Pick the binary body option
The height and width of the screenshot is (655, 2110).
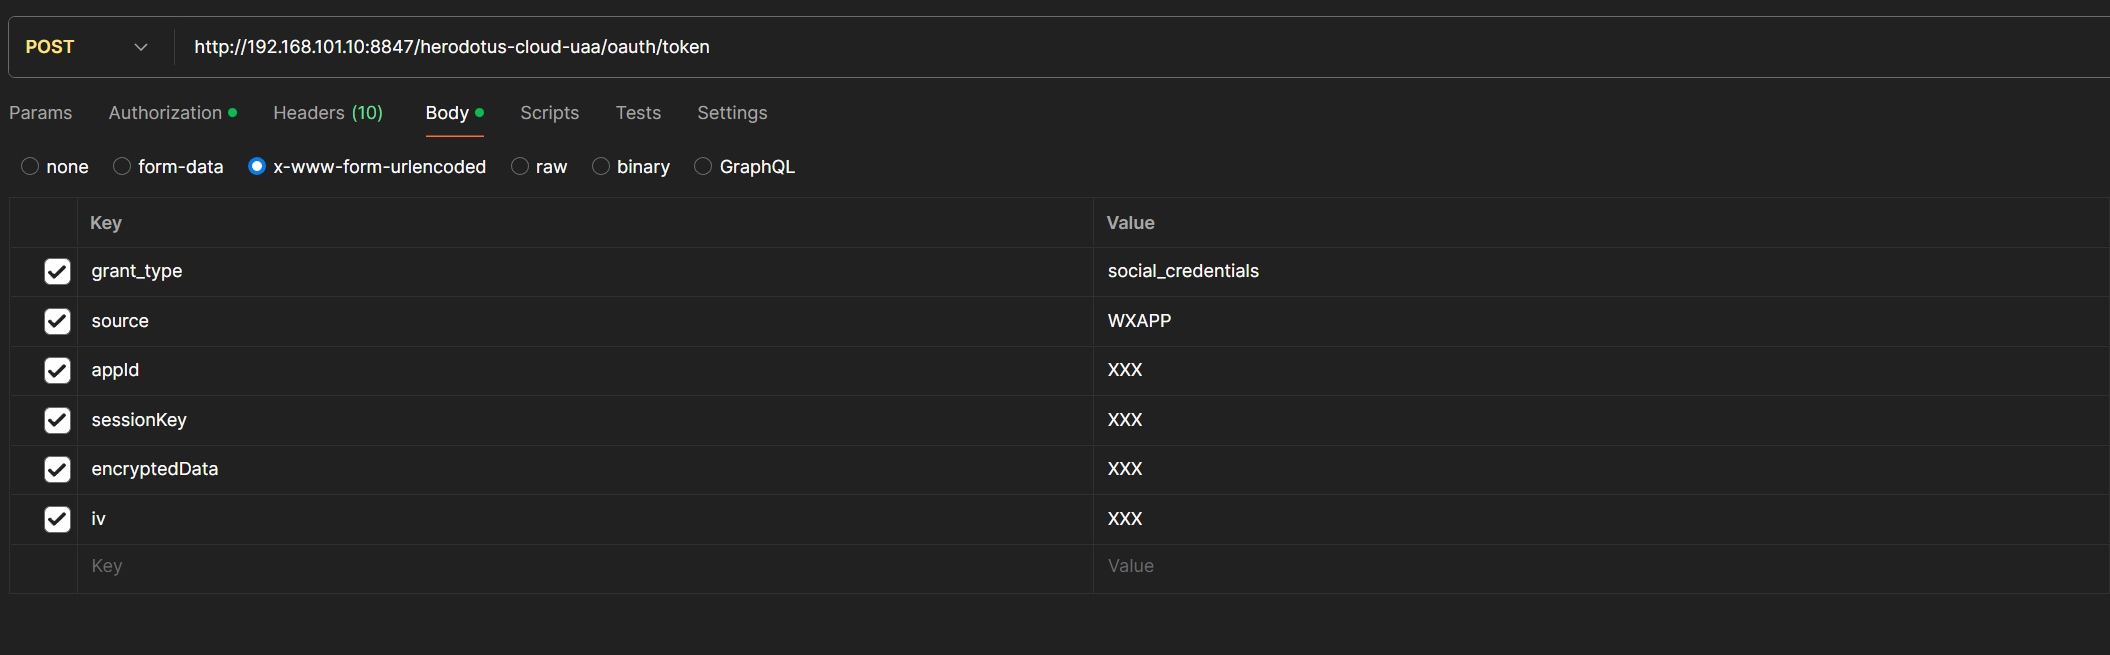tap(601, 167)
